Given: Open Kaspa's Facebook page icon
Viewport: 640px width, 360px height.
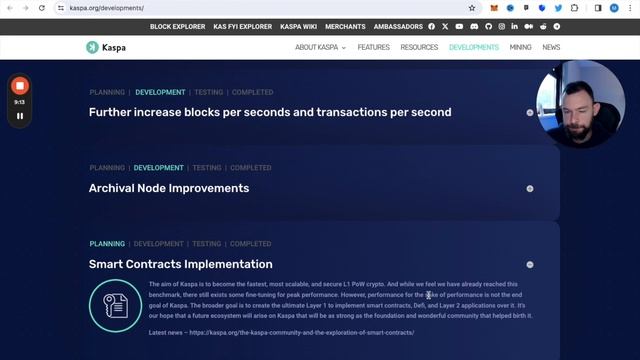Looking at the screenshot, I should [x=431, y=27].
